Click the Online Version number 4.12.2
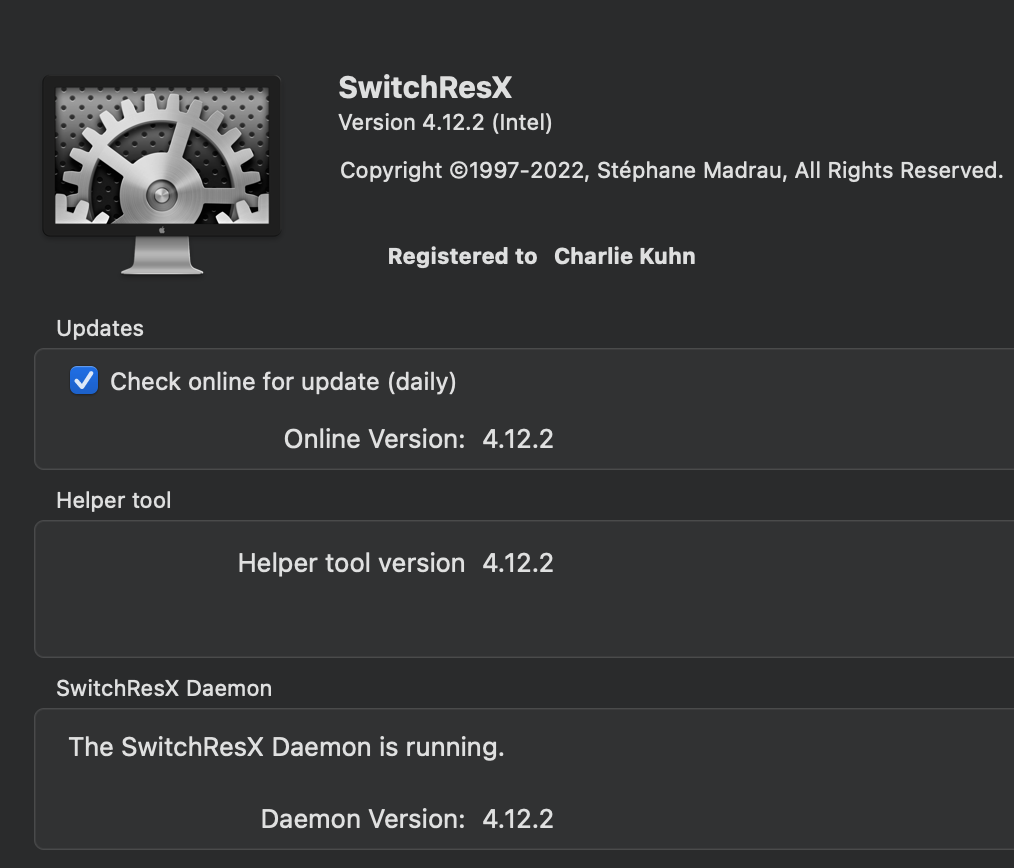1014x868 pixels. tap(518, 439)
